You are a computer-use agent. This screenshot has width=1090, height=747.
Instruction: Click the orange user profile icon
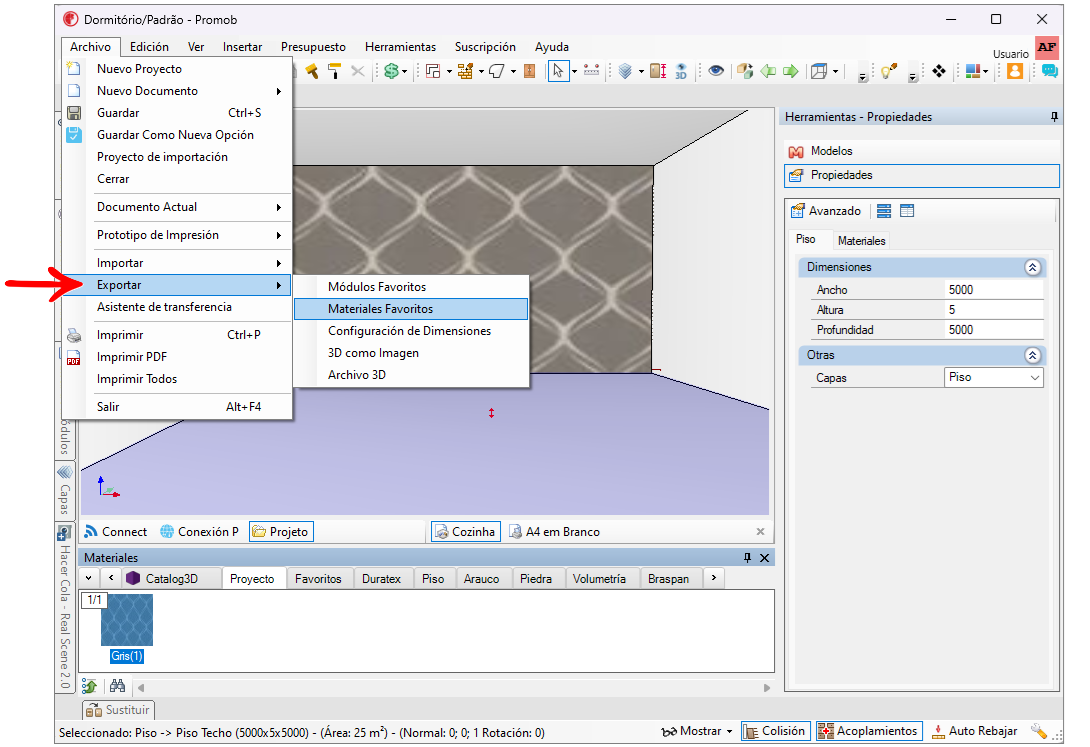(1015, 71)
